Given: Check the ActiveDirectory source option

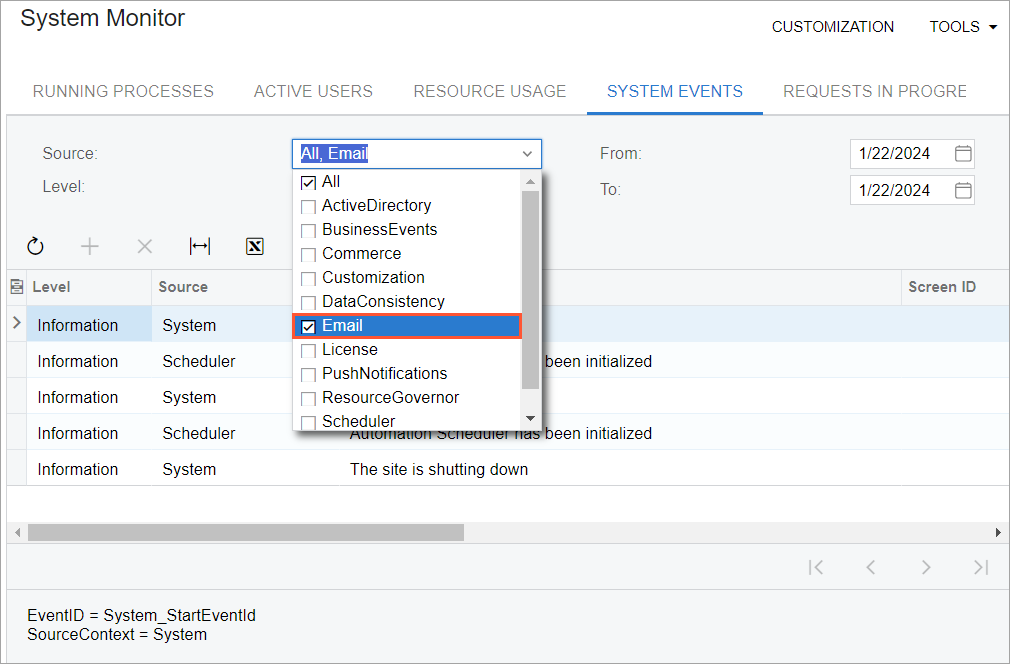Looking at the screenshot, I should [x=309, y=207].
